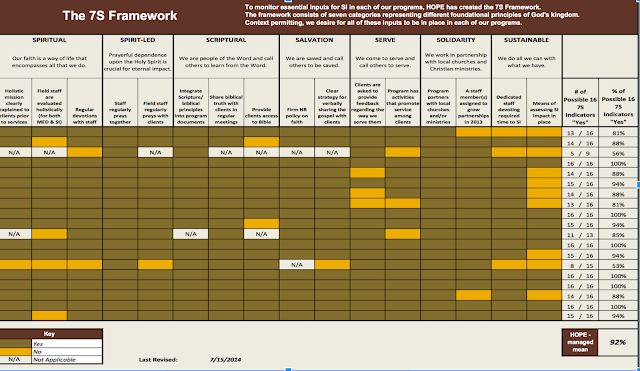This screenshot has width=640, height=371.
Task: Select the SPIRIT-LED category header
Action: pos(138,40)
